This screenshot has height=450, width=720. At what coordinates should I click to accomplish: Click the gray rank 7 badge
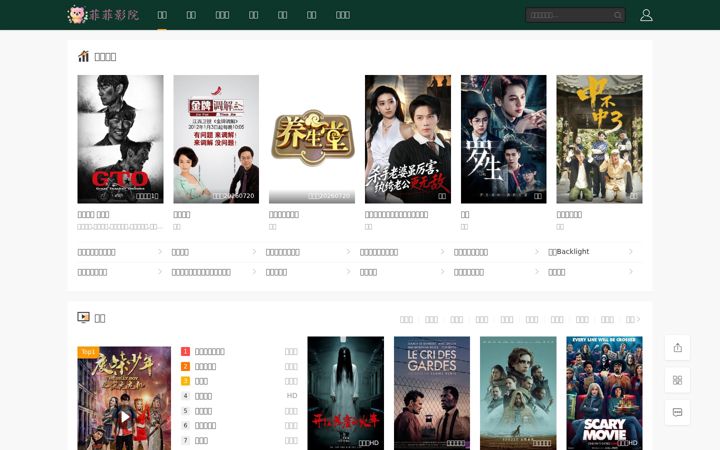tap(186, 440)
